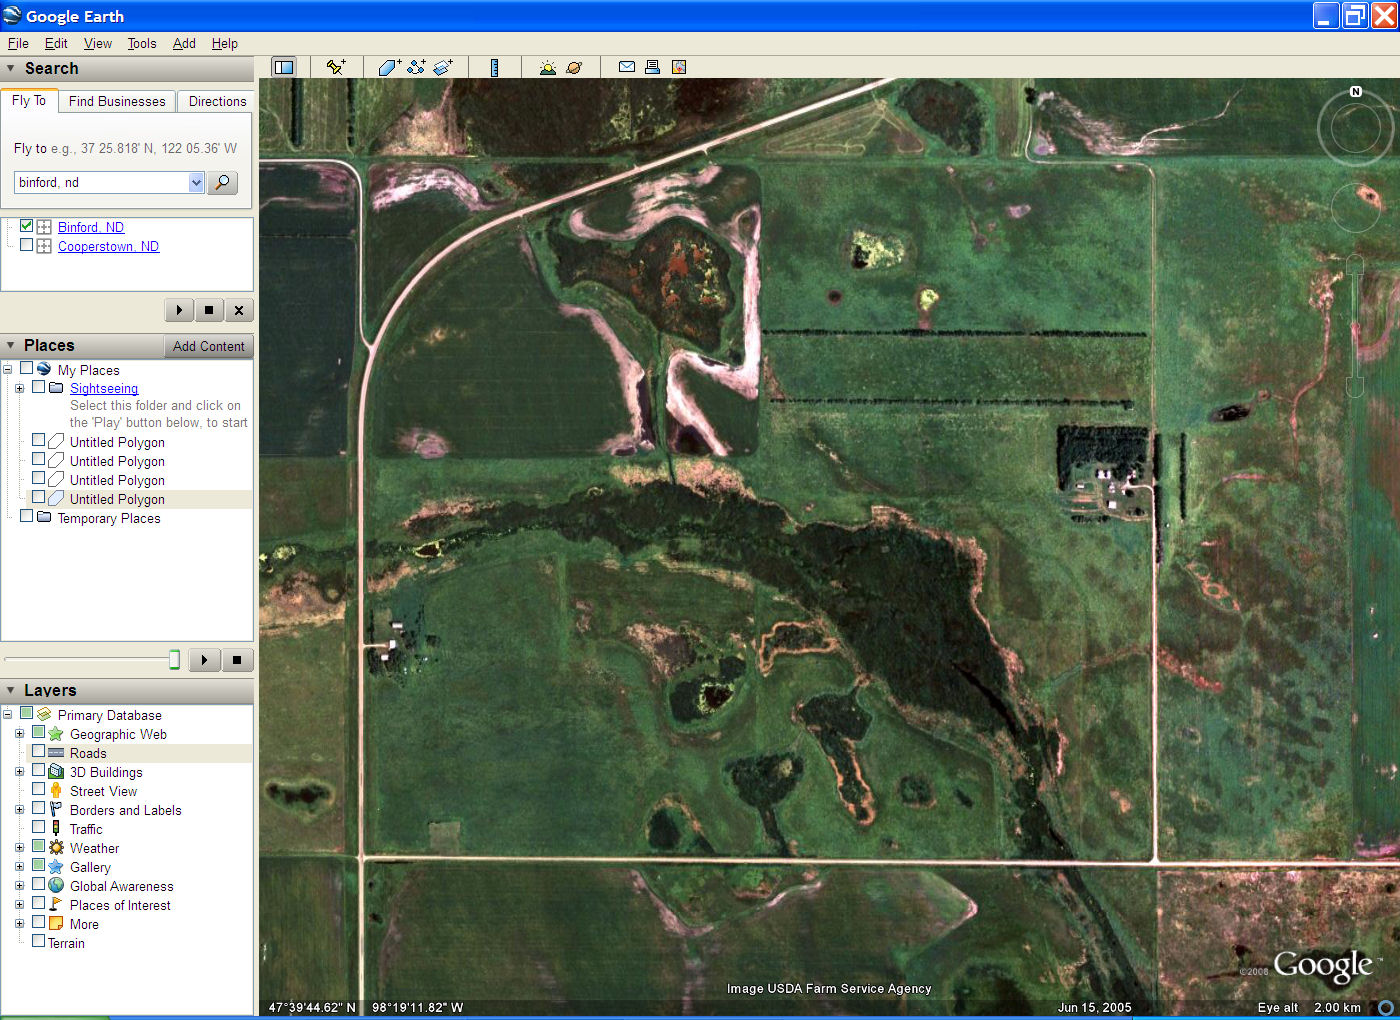Switch to Sky mode planet icon
The width and height of the screenshot is (1400, 1020).
574,67
